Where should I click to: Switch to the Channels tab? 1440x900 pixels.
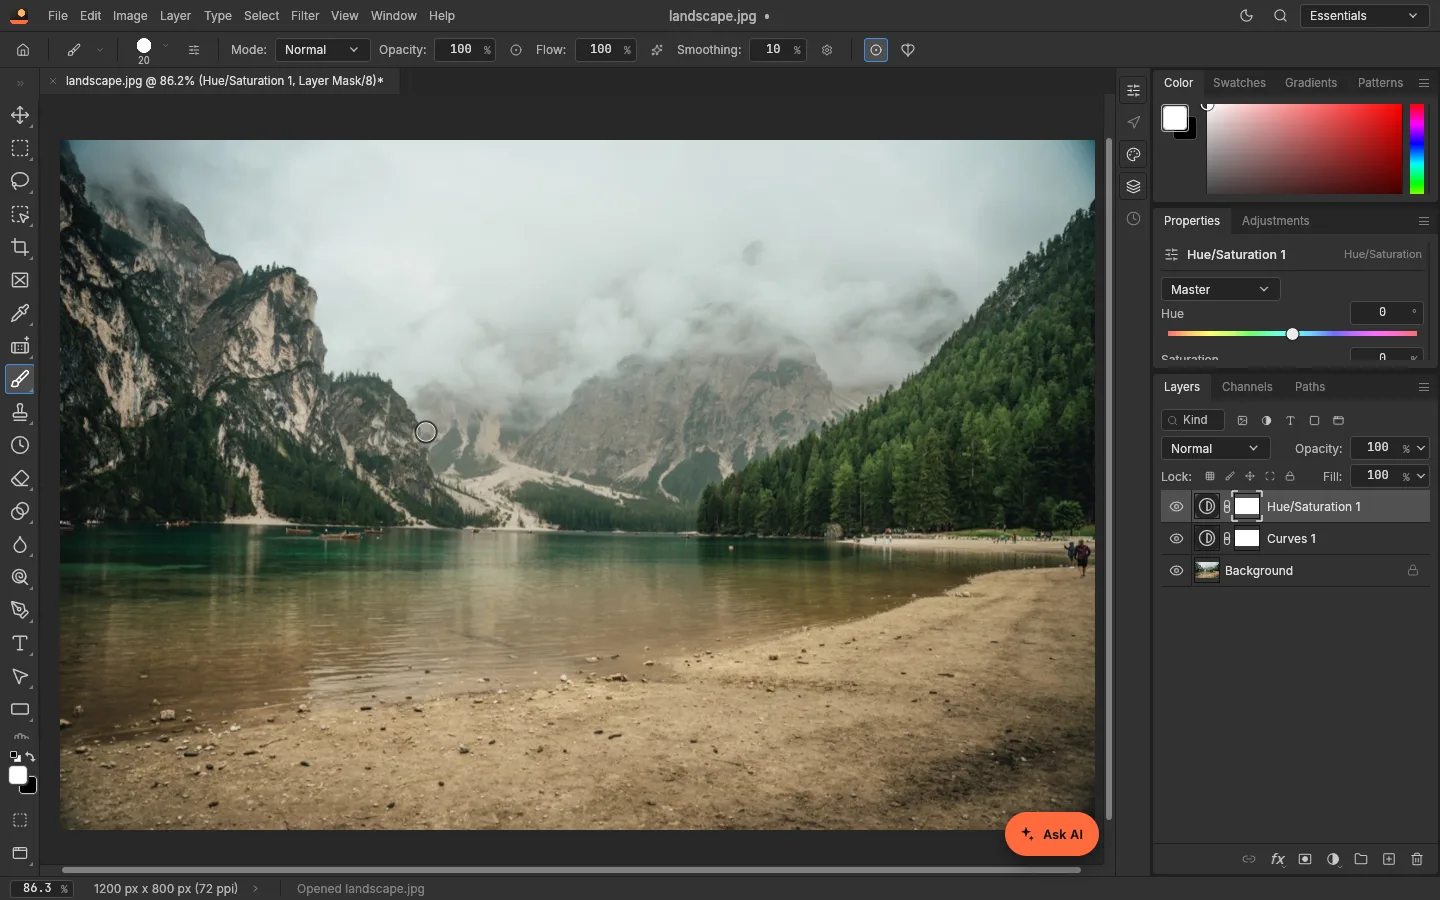(x=1247, y=387)
